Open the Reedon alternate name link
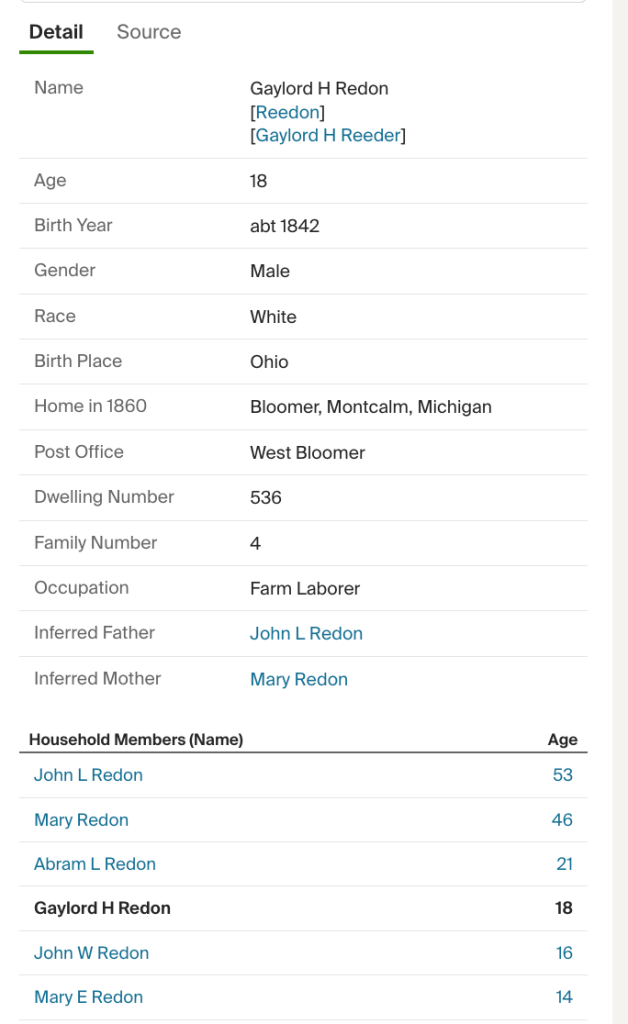Image resolution: width=628 pixels, height=1024 pixels. pos(288,112)
